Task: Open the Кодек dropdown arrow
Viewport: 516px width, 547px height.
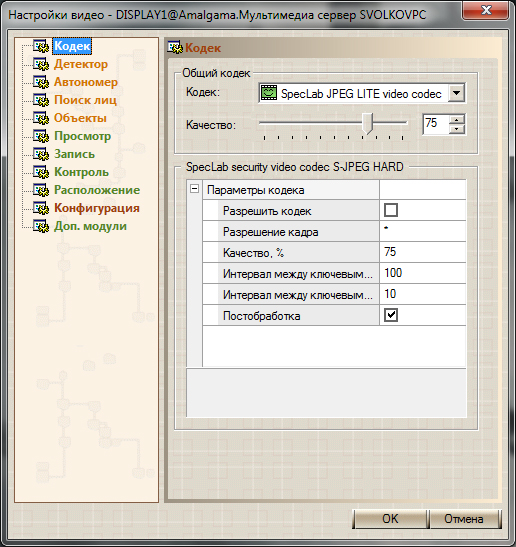Action: coord(456,93)
